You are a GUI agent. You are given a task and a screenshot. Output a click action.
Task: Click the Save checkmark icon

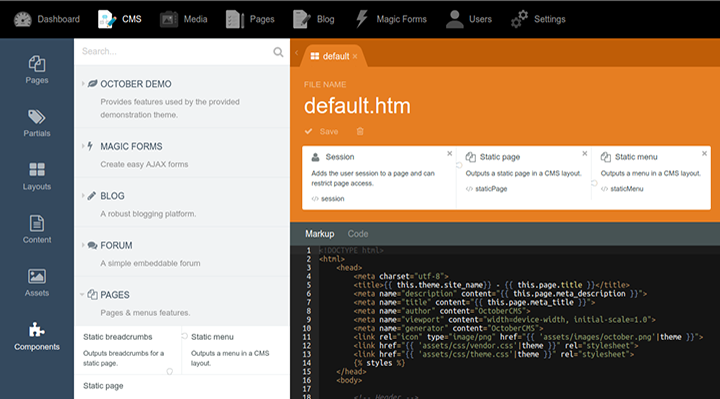[309, 131]
